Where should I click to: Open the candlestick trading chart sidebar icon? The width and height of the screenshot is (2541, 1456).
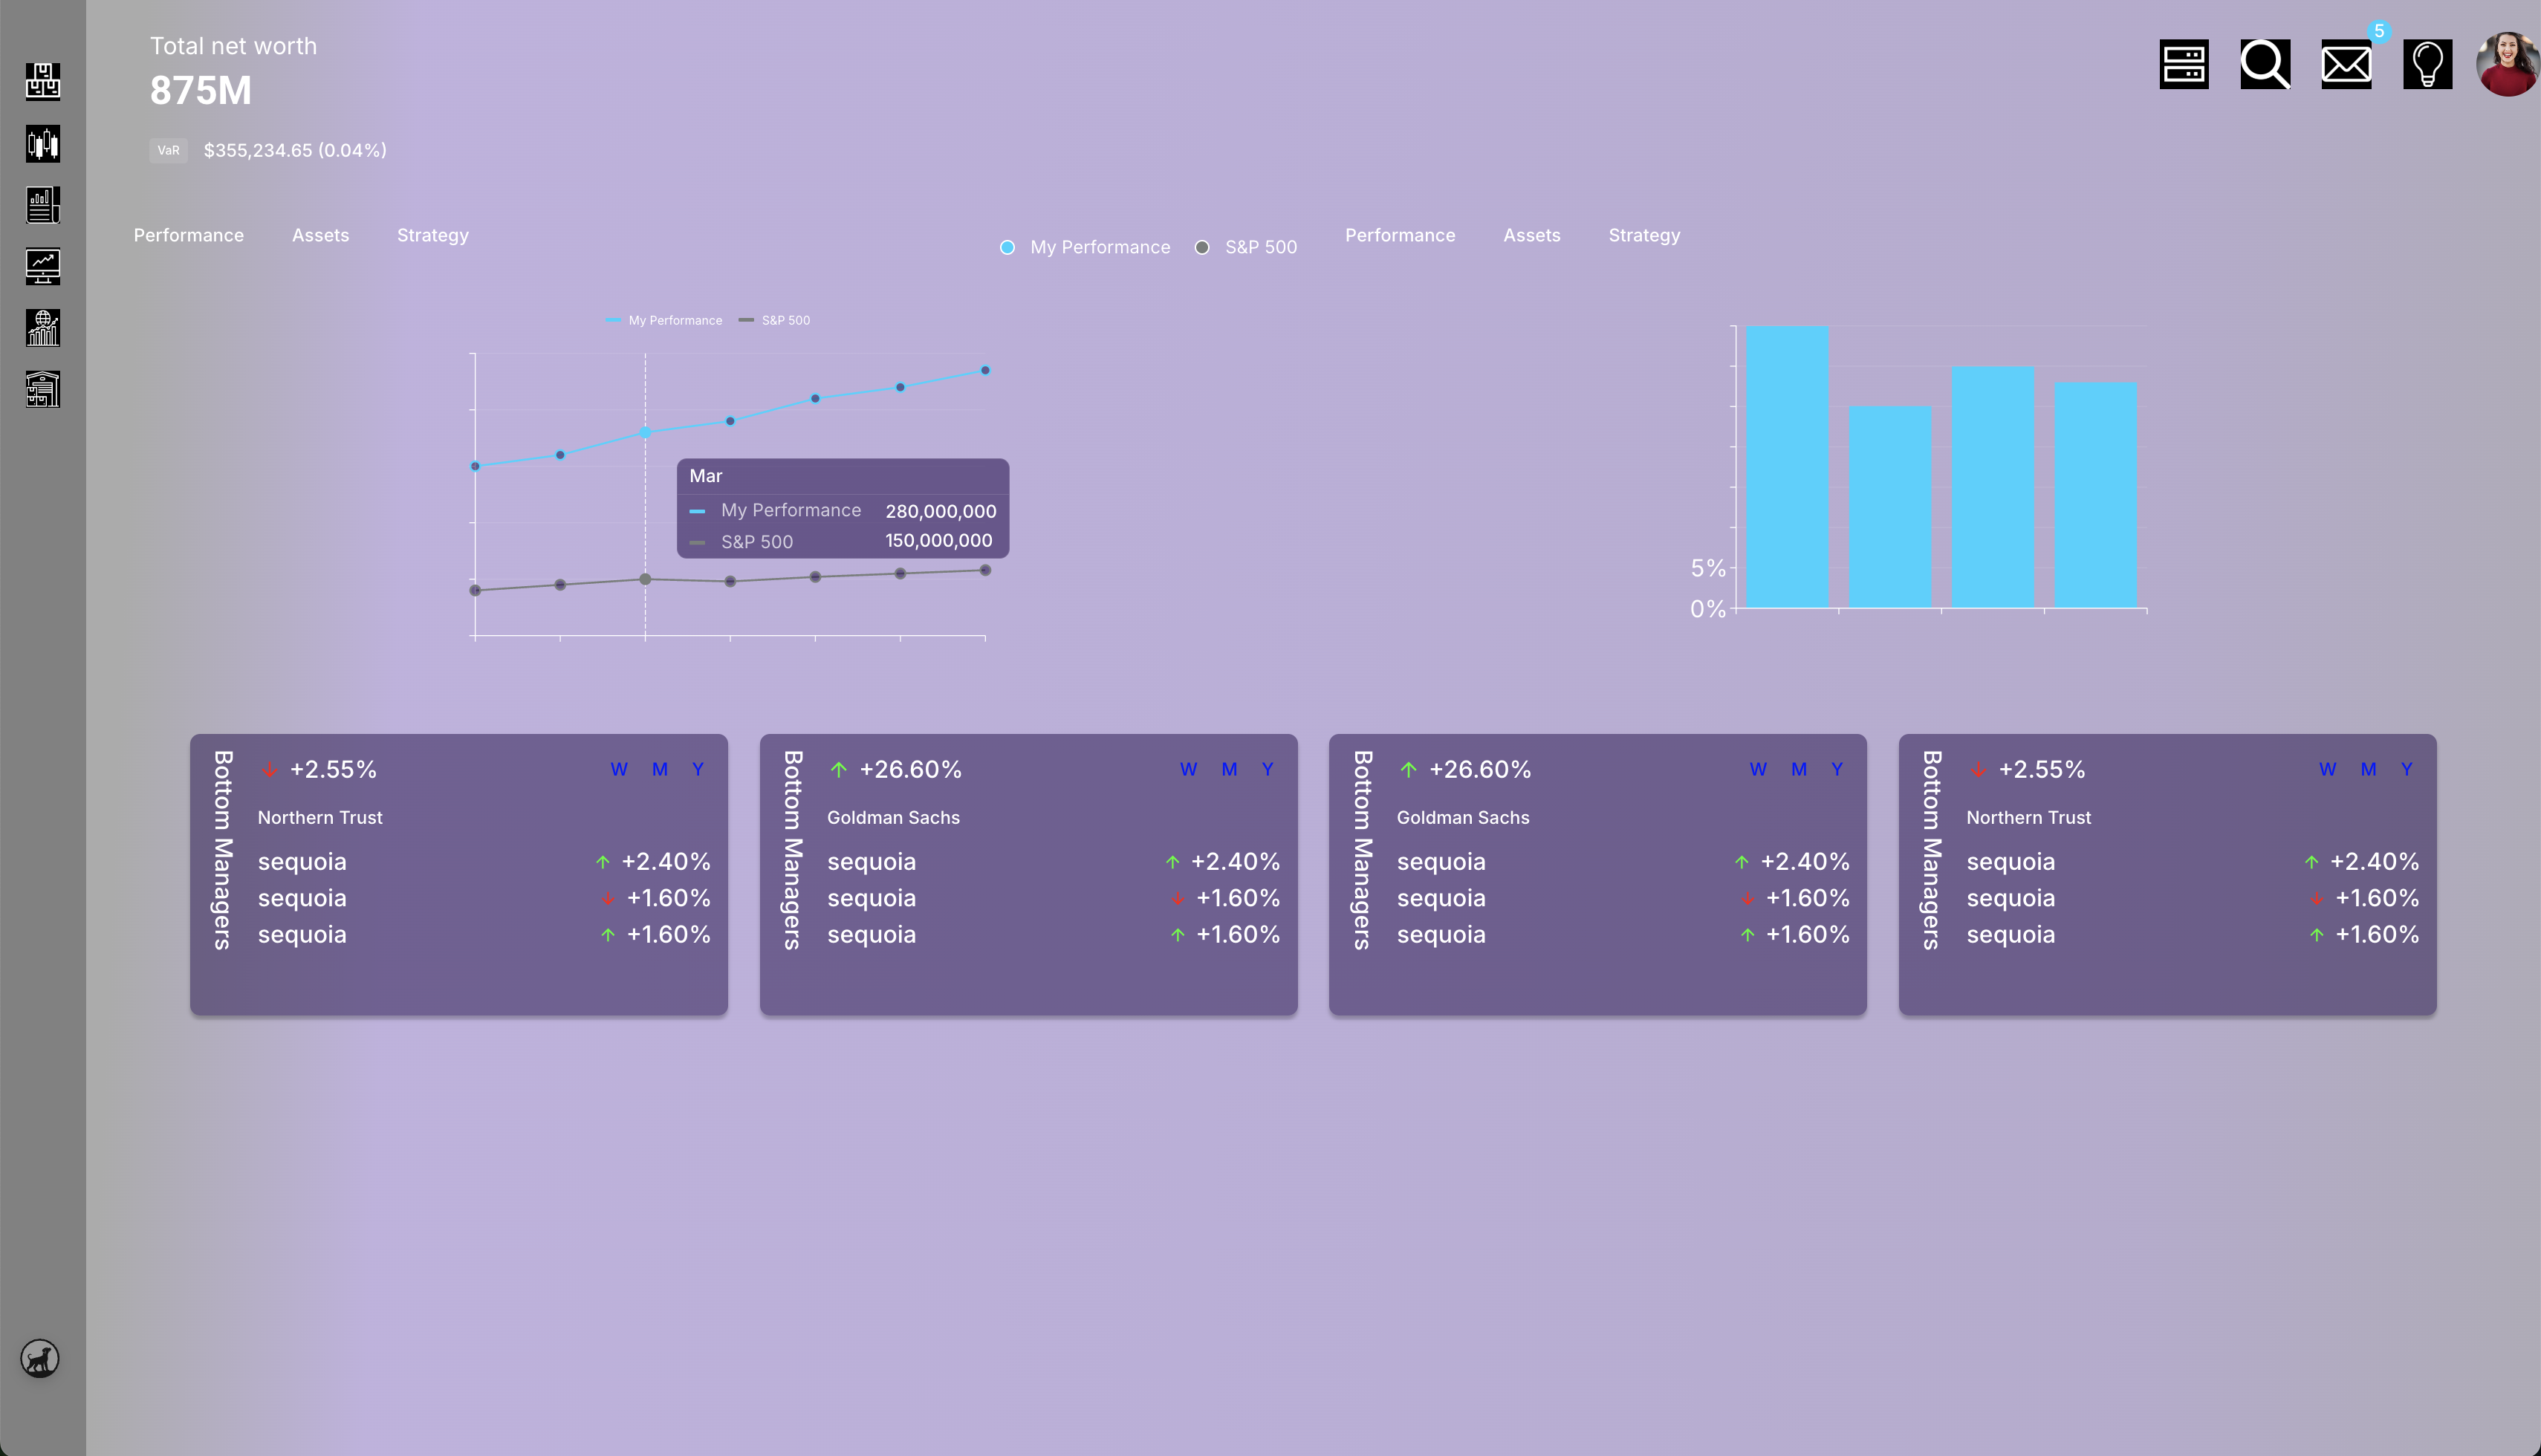[x=42, y=144]
